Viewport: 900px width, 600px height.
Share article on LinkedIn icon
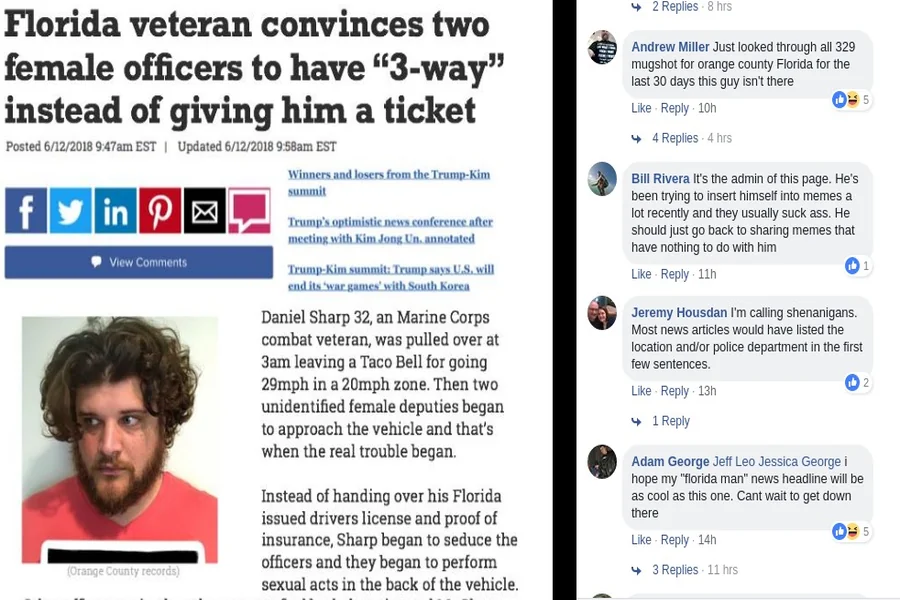(x=115, y=210)
